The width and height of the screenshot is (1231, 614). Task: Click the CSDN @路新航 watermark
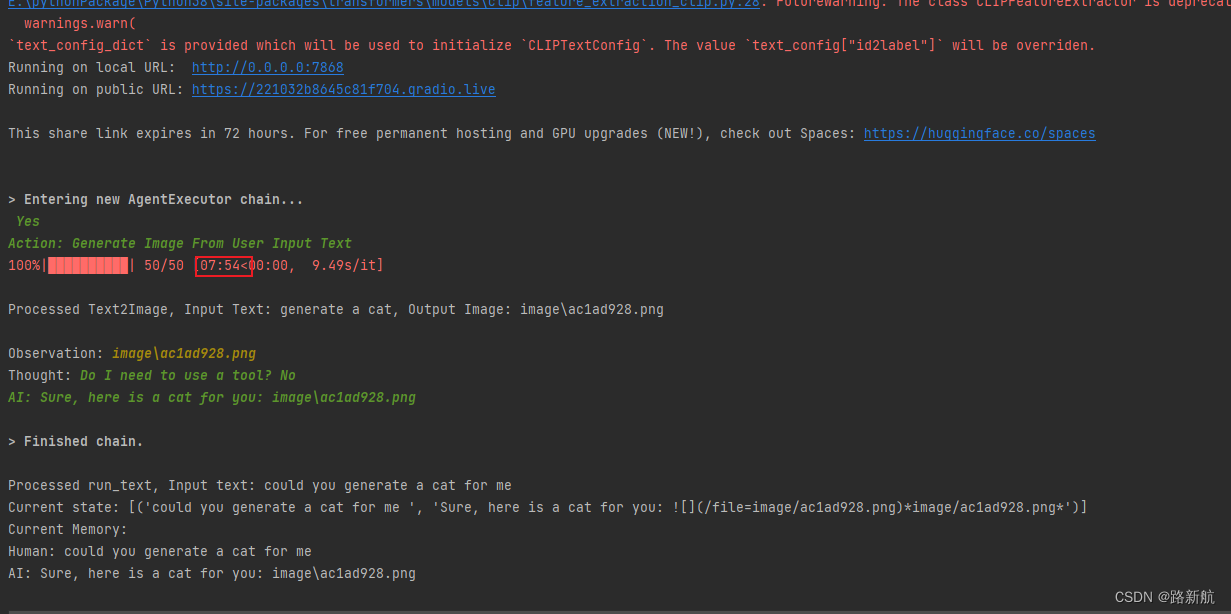coord(1163,597)
